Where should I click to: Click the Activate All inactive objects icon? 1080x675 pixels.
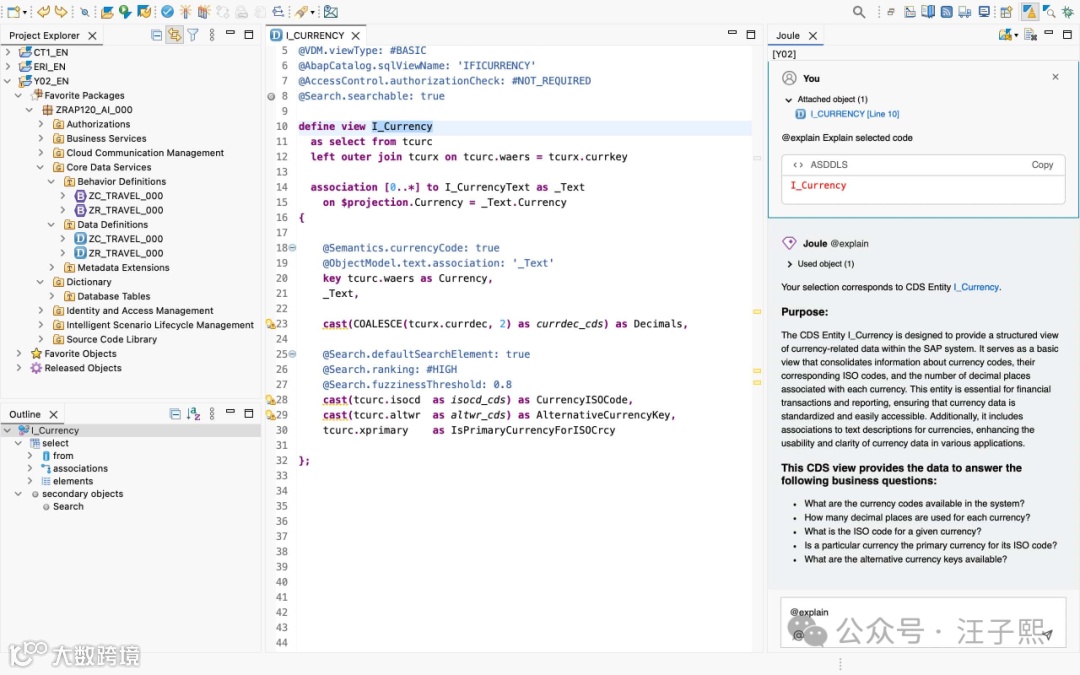point(204,12)
